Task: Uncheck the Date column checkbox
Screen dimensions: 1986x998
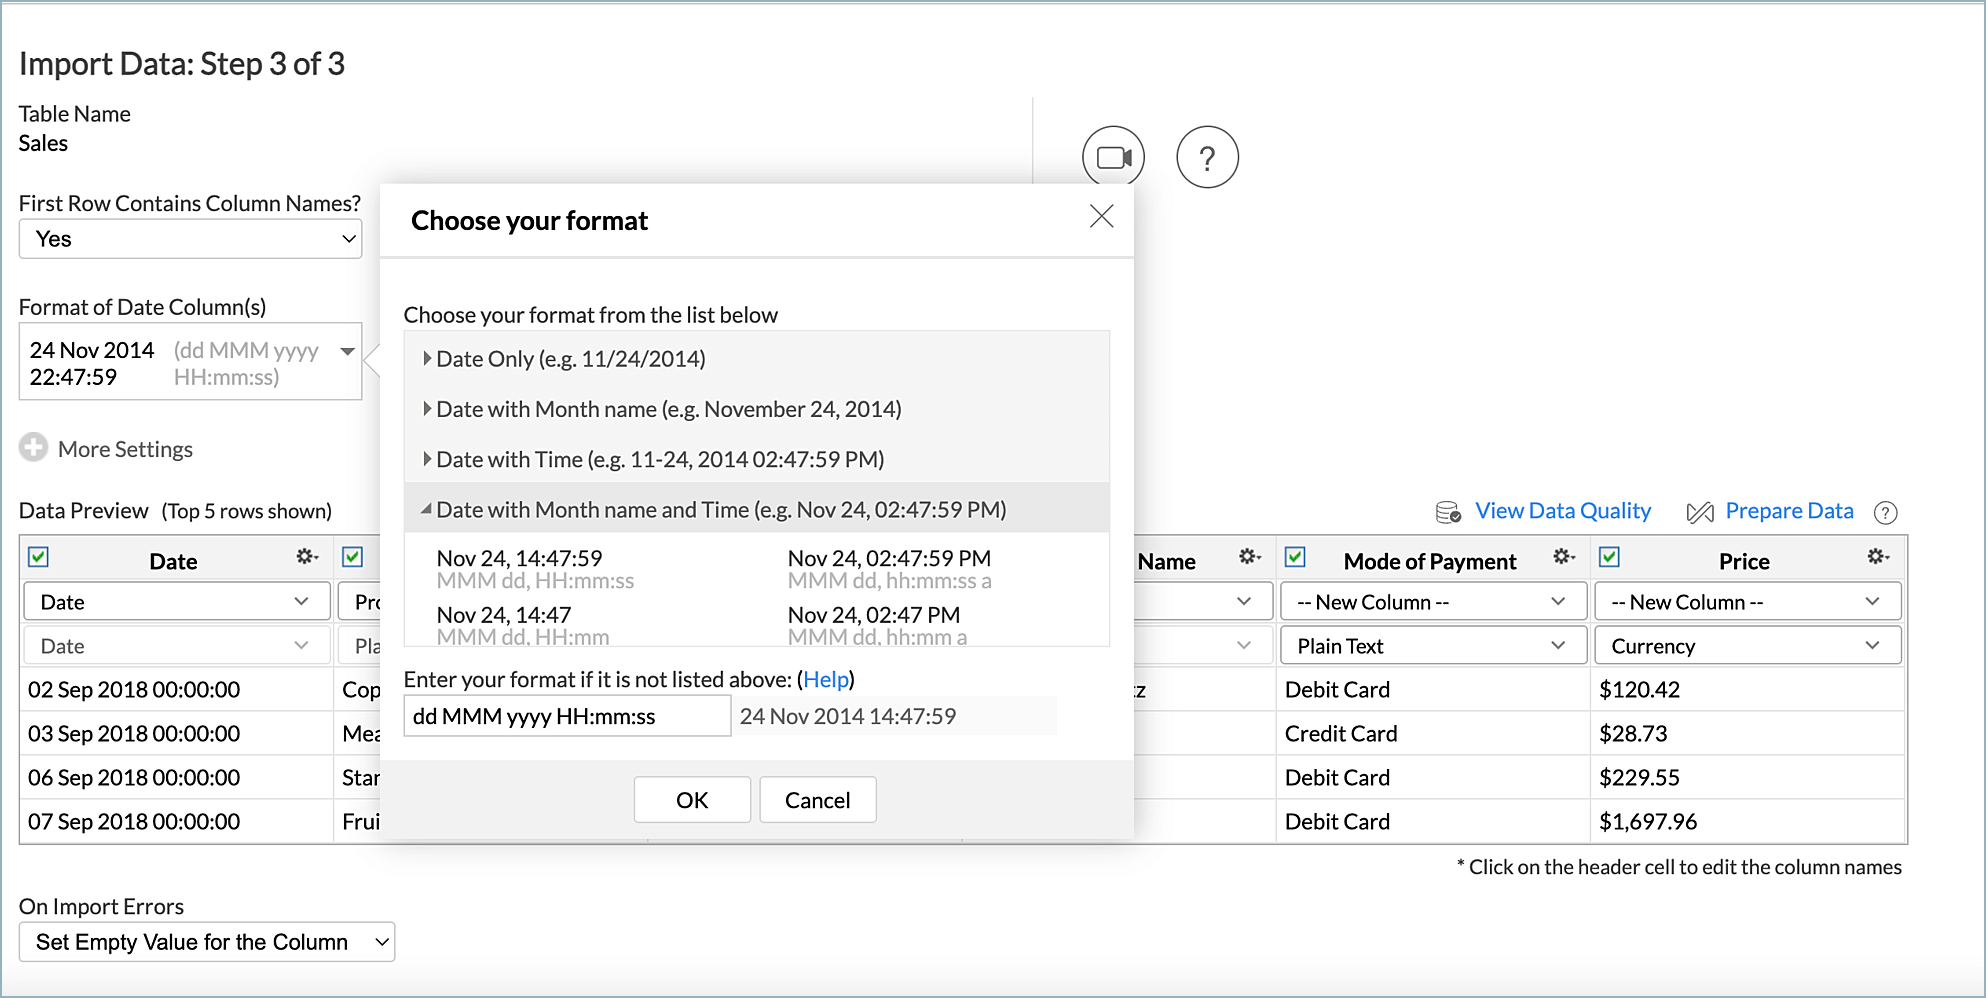Action: [37, 557]
